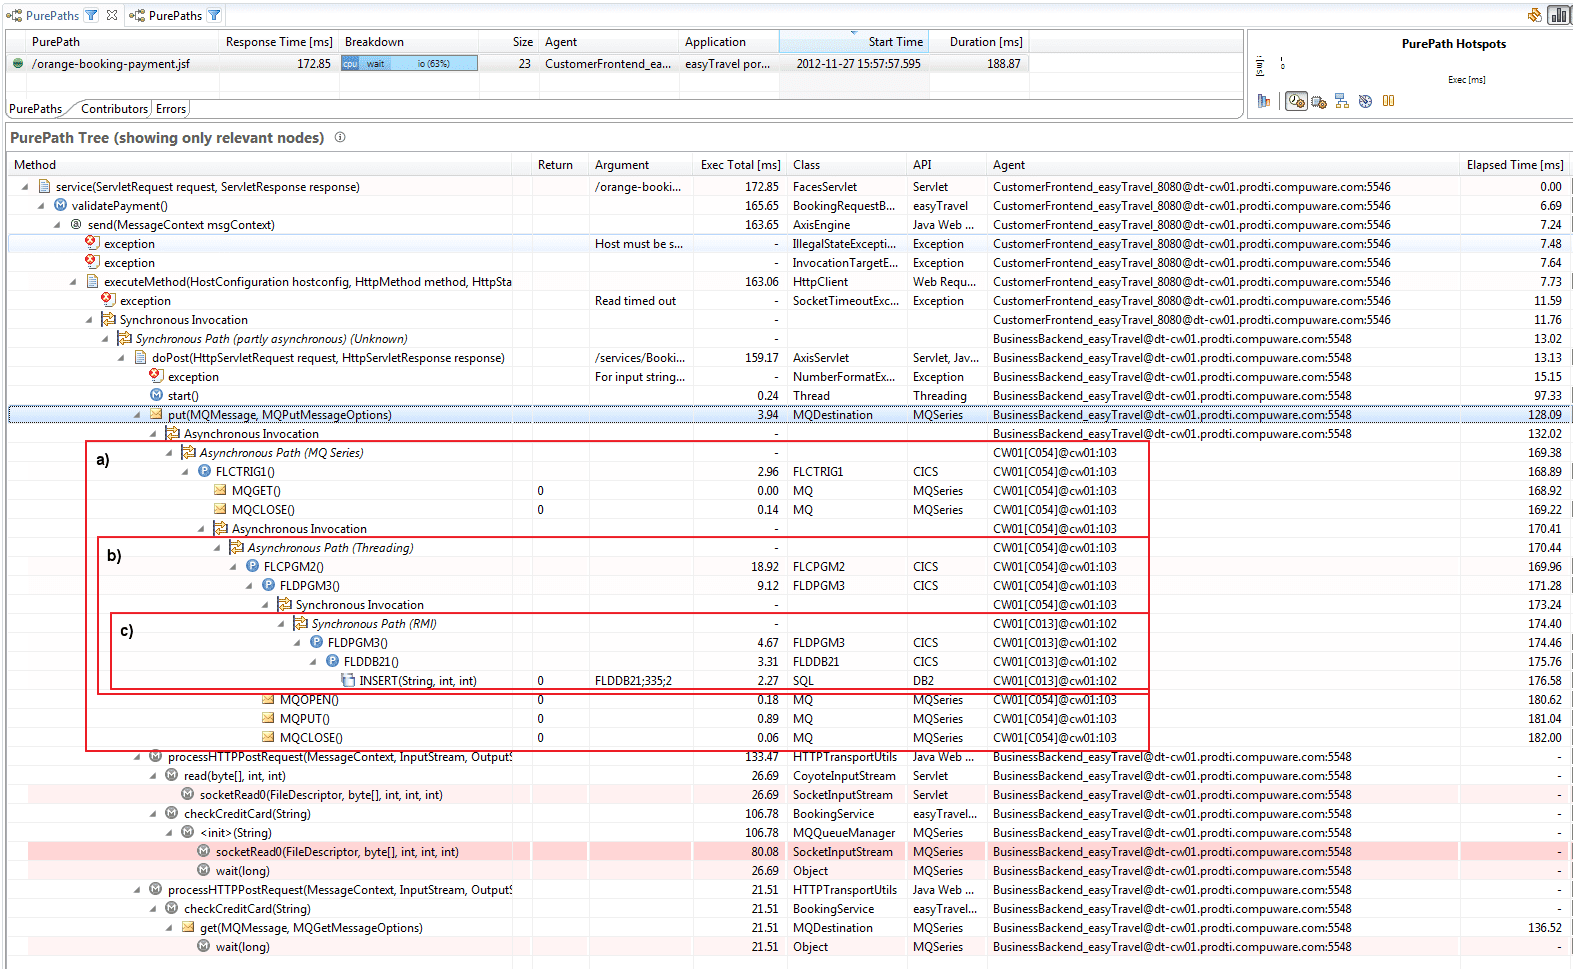Collapse the send(MessageContext msgContext) node
Image resolution: width=1573 pixels, height=969 pixels.
point(57,224)
